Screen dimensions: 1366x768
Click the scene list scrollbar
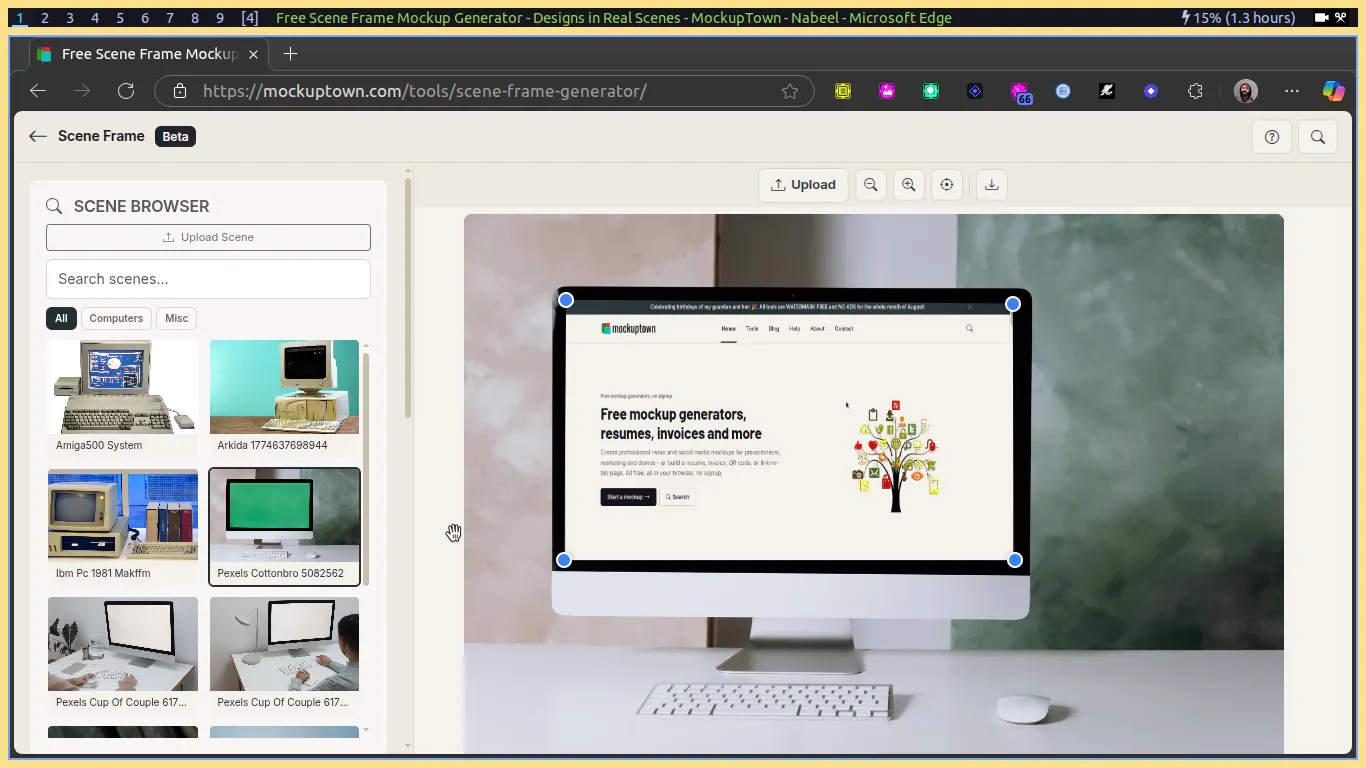point(366,467)
